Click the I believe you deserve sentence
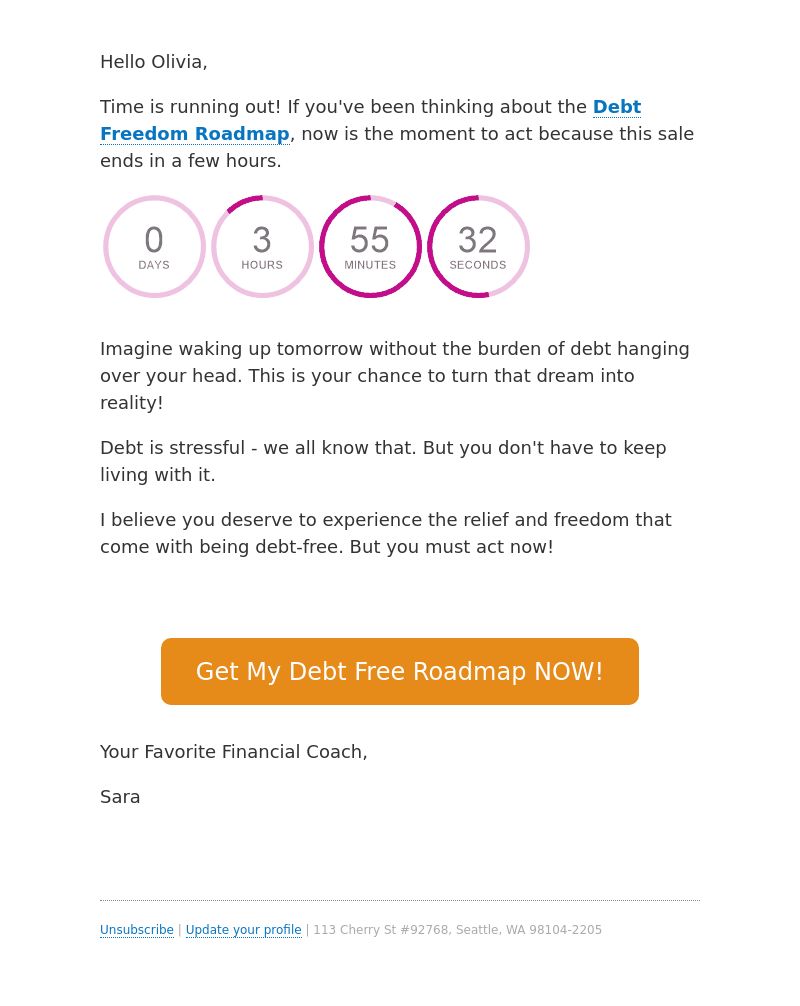Image resolution: width=800 pixels, height=1006 pixels. pos(386,520)
